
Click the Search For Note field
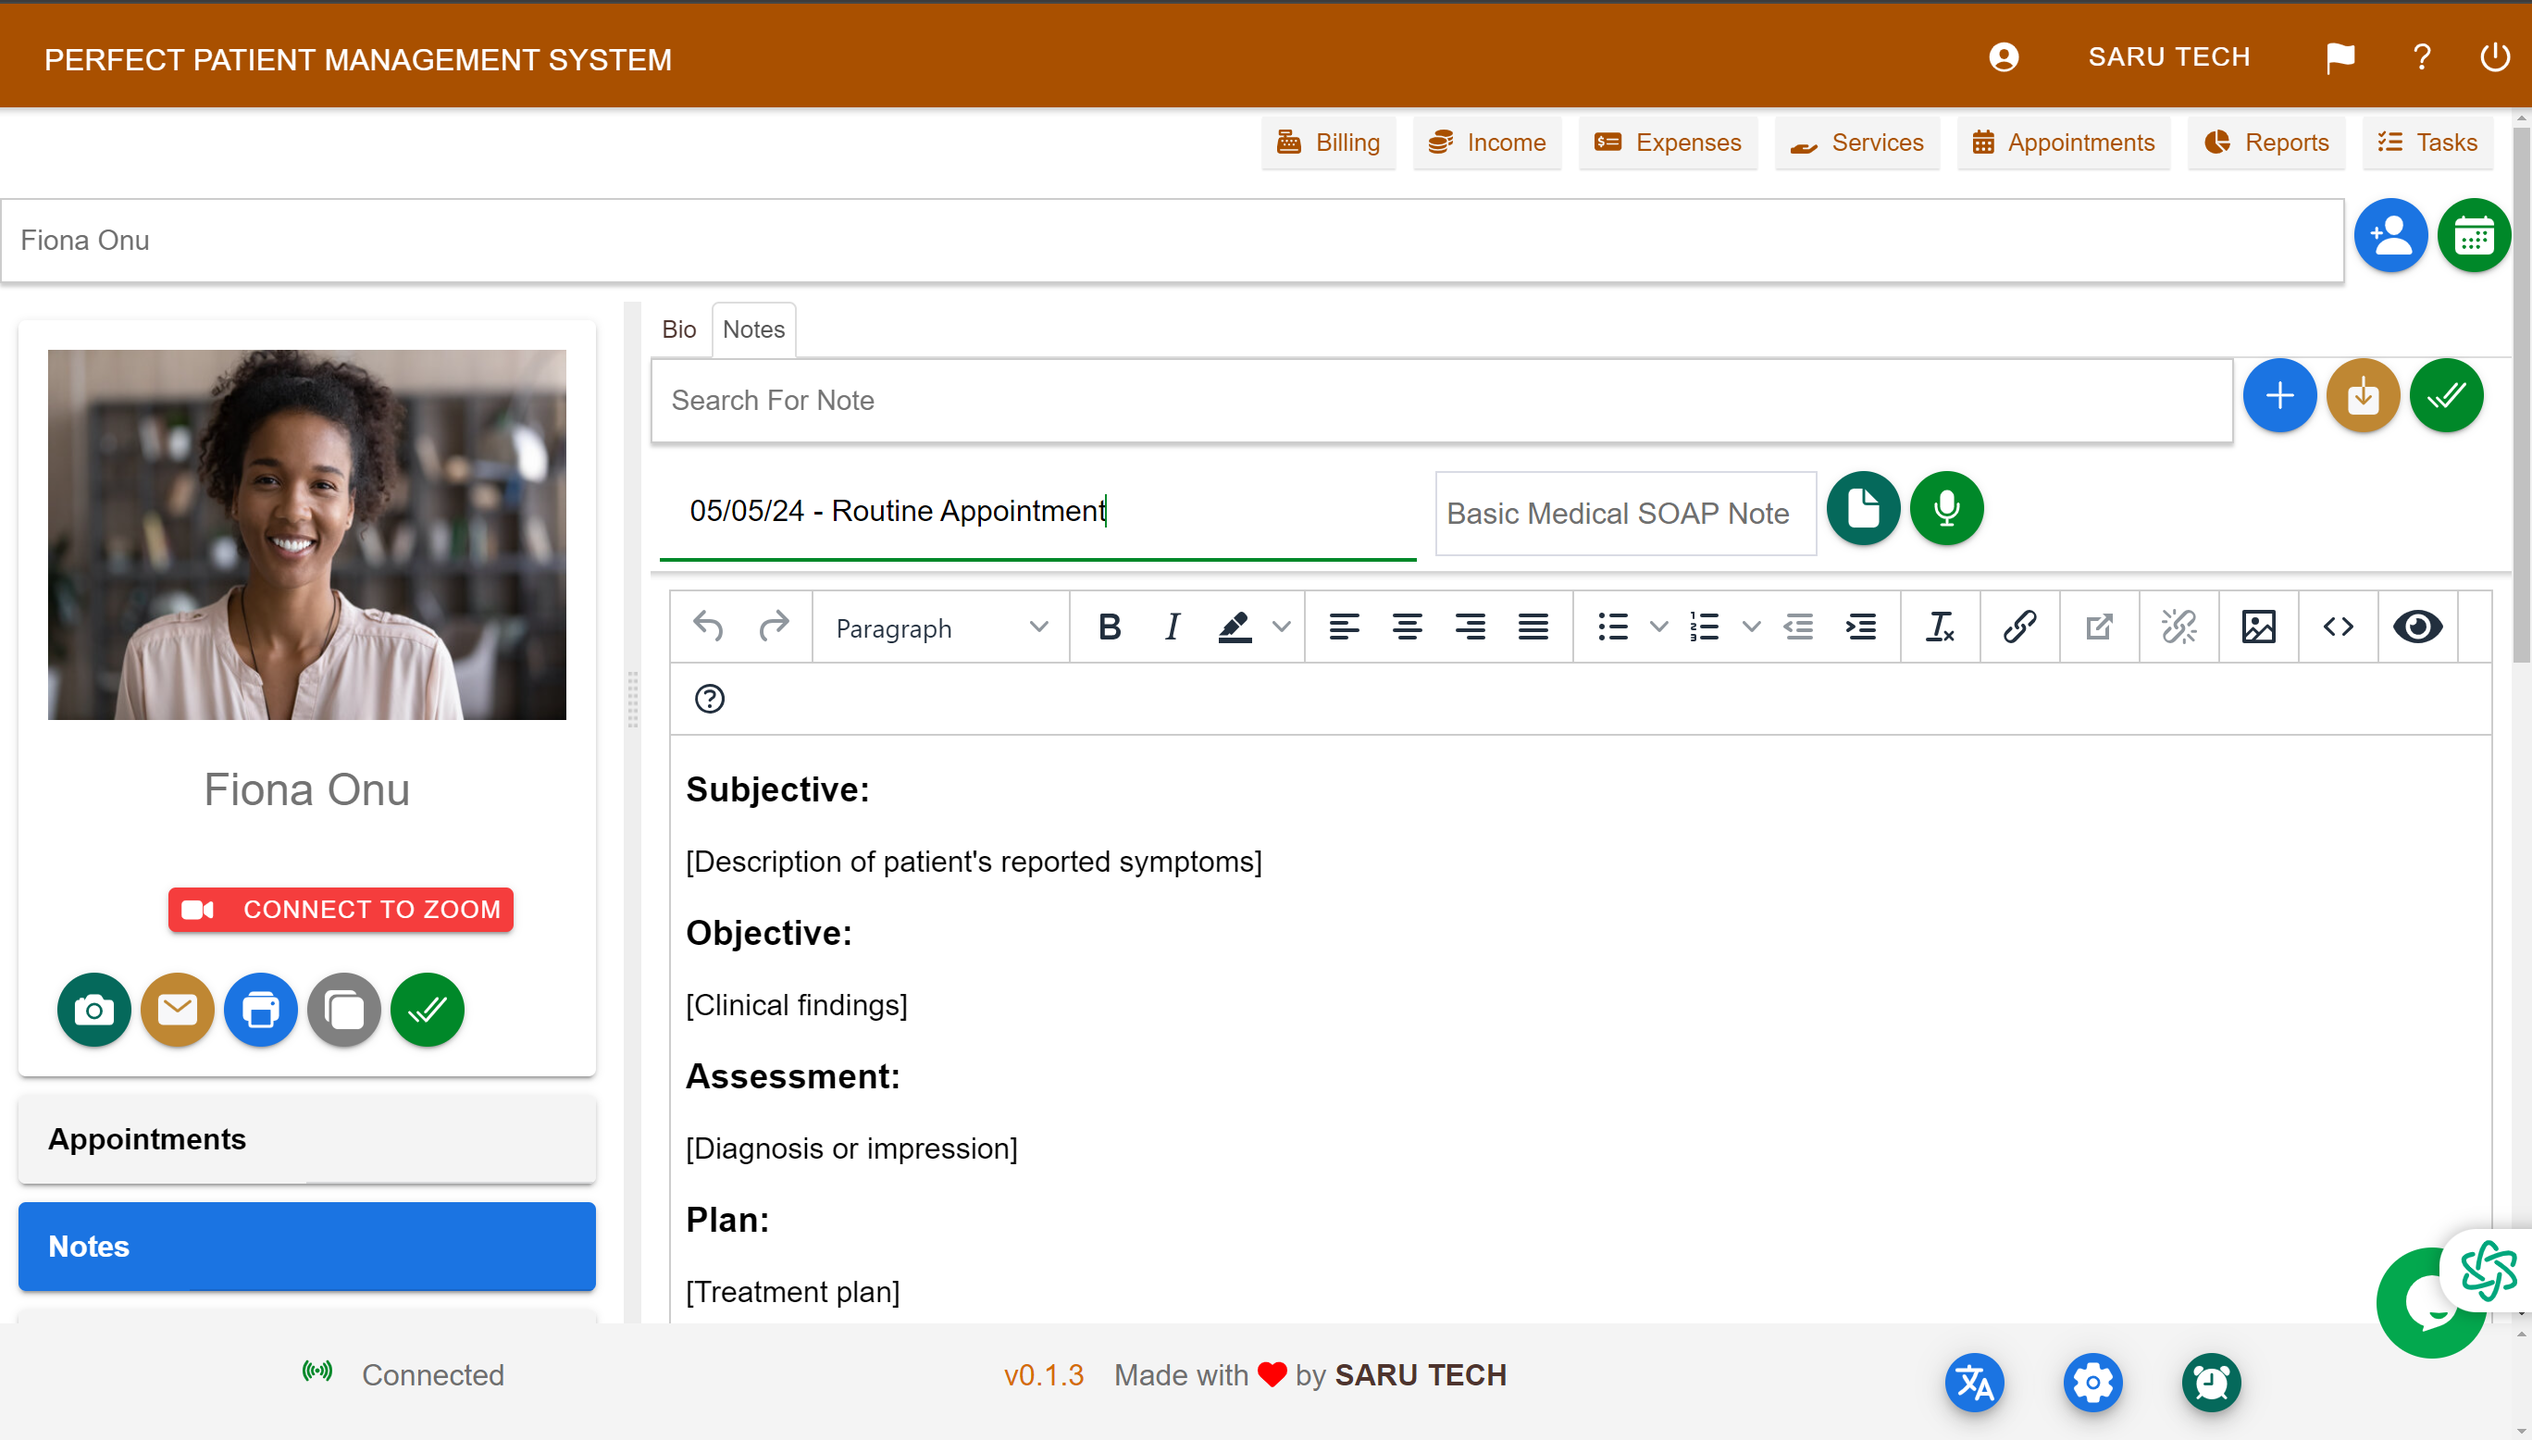(x=1440, y=400)
